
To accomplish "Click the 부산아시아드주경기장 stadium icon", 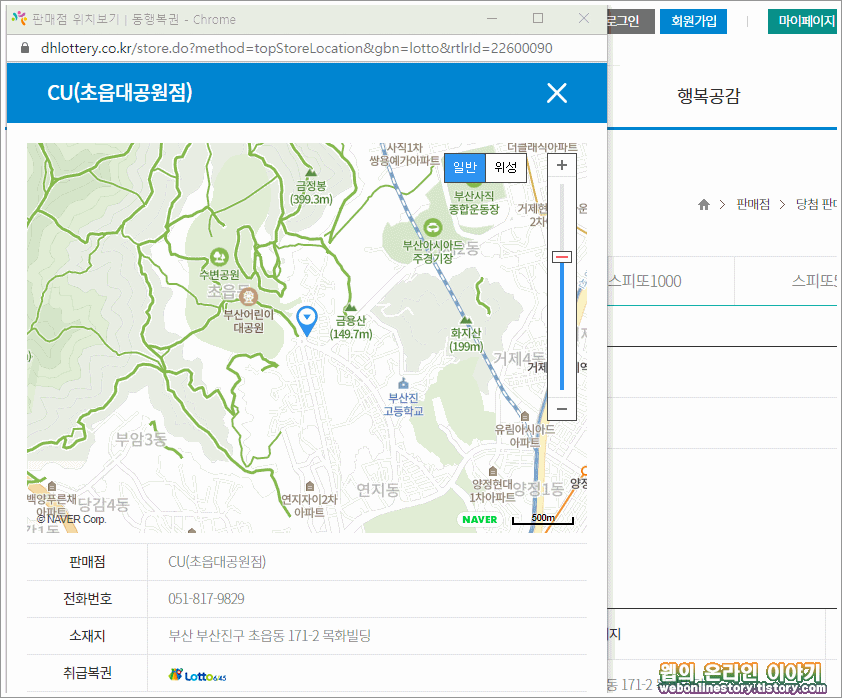I will tap(433, 228).
